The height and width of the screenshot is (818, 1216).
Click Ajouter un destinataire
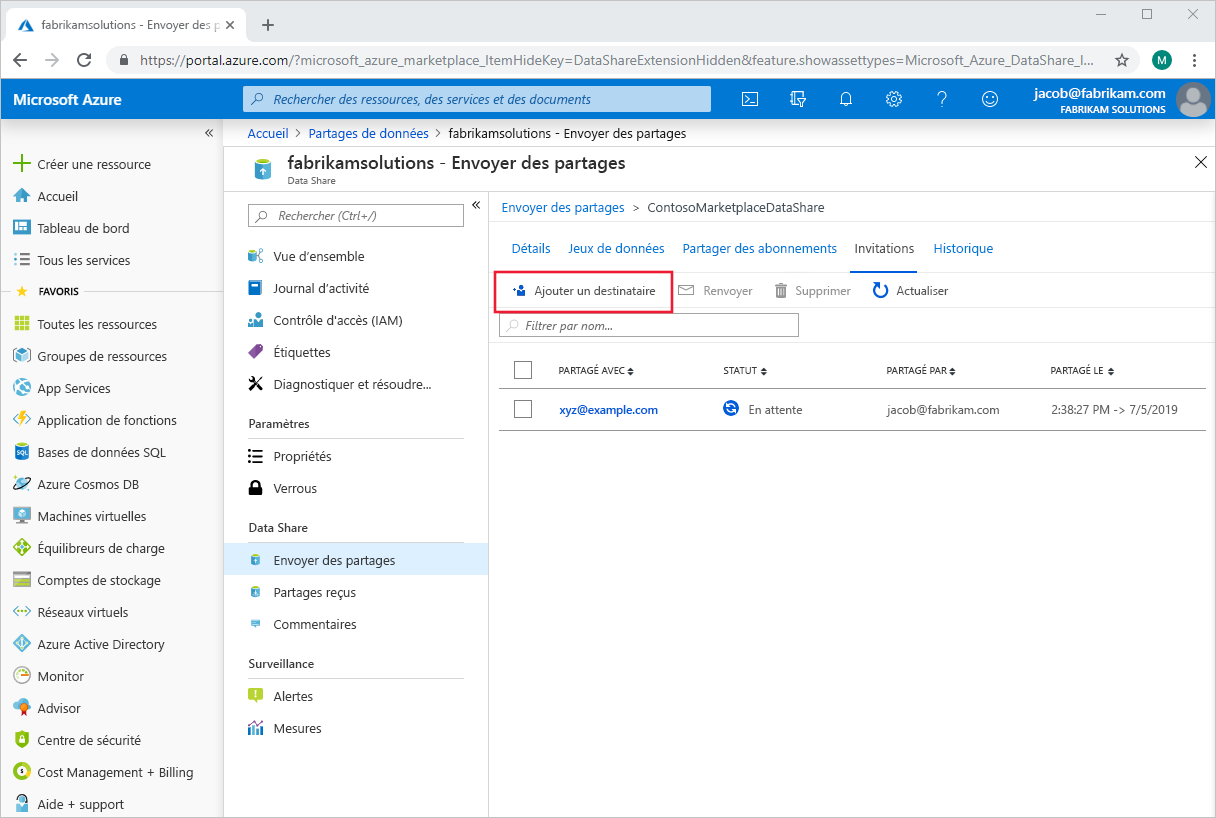point(583,290)
